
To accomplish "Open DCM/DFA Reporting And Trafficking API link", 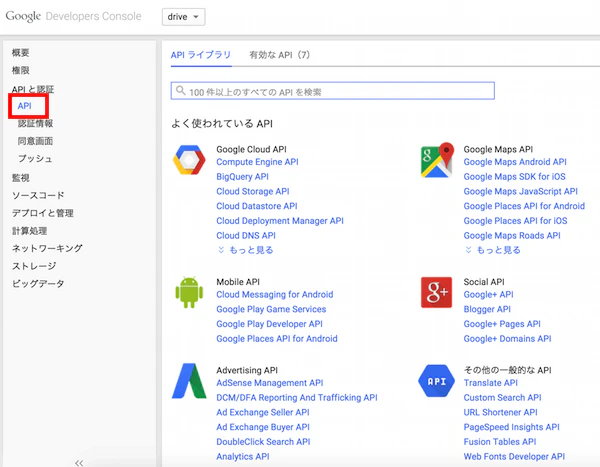I will (297, 397).
